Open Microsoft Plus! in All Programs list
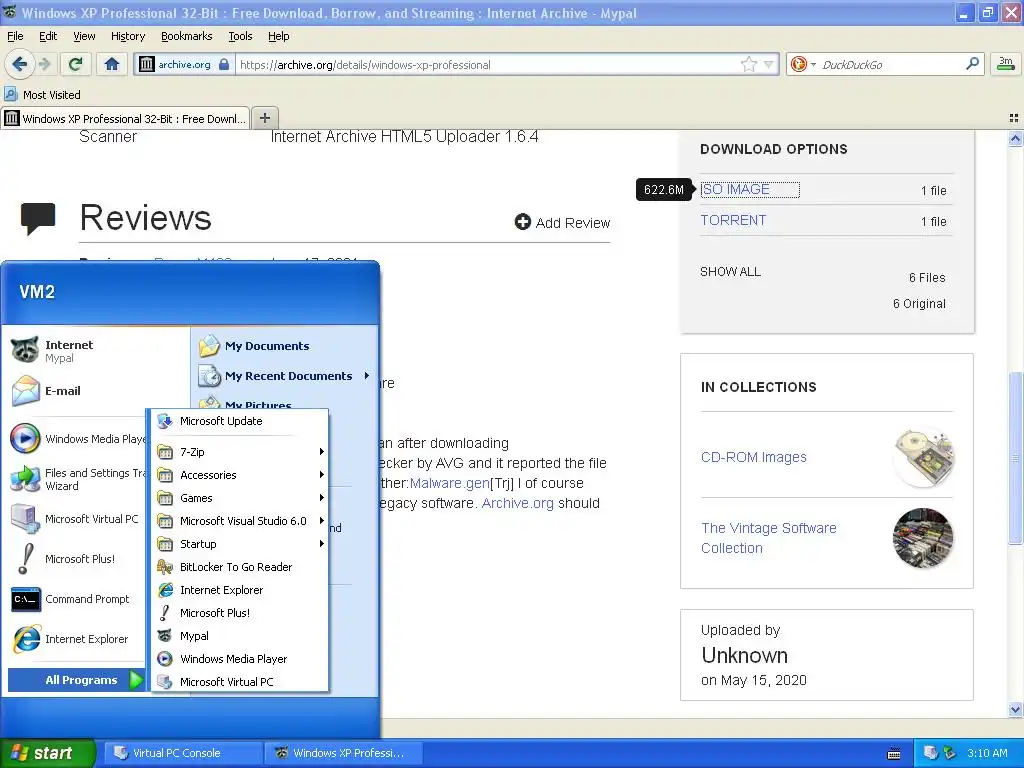 [x=240, y=613]
